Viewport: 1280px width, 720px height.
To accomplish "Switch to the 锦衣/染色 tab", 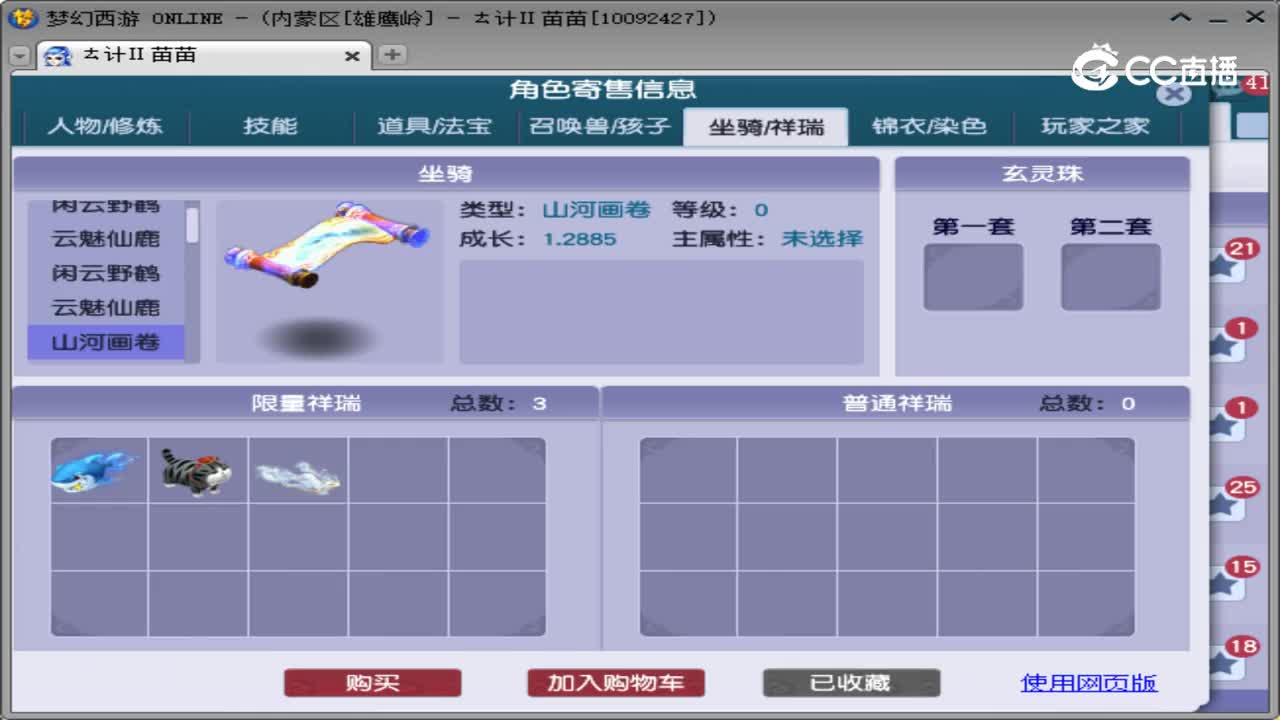I will (x=928, y=126).
